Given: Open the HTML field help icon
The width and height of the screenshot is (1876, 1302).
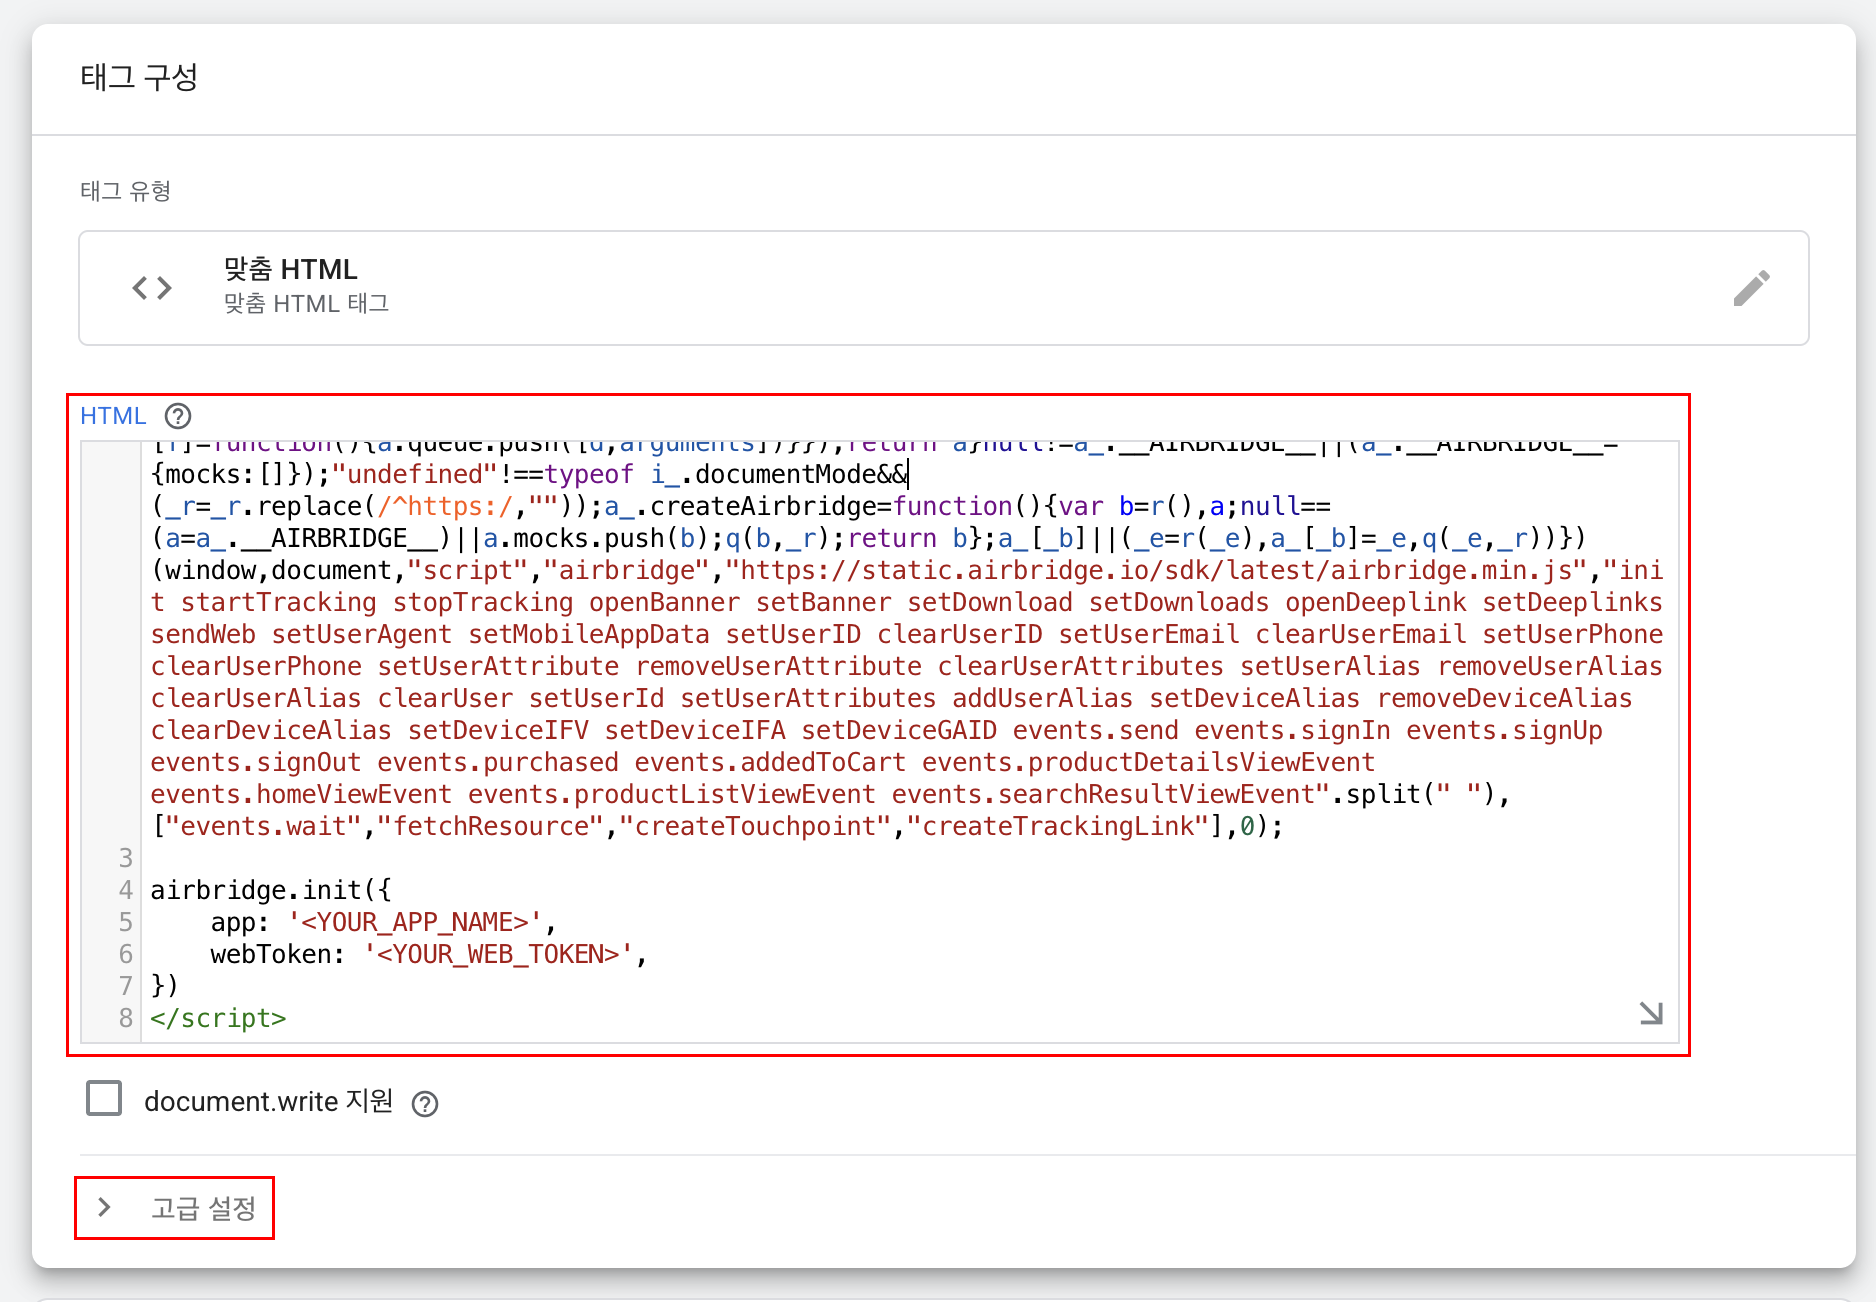Looking at the screenshot, I should (x=178, y=416).
